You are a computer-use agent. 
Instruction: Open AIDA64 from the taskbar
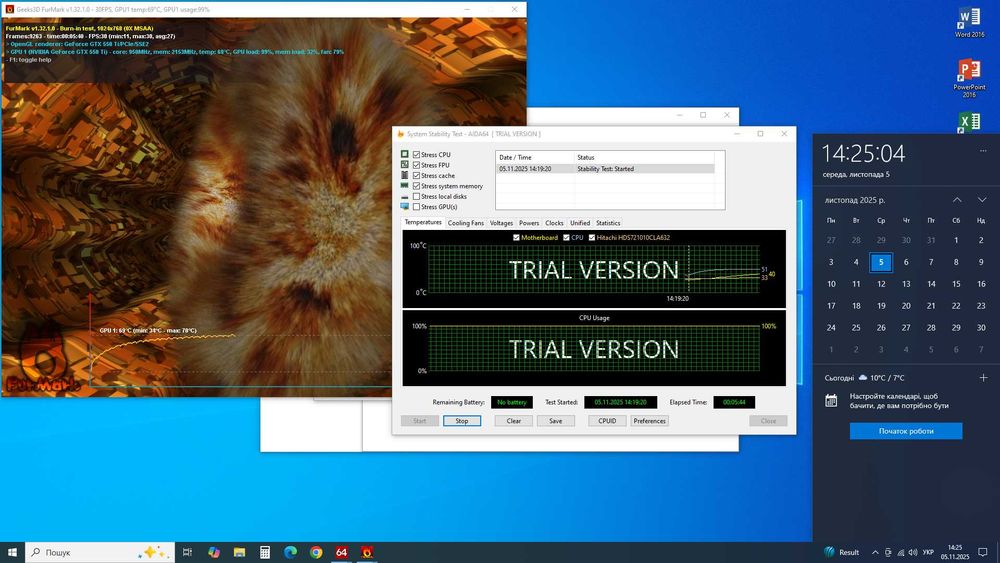[x=342, y=552]
